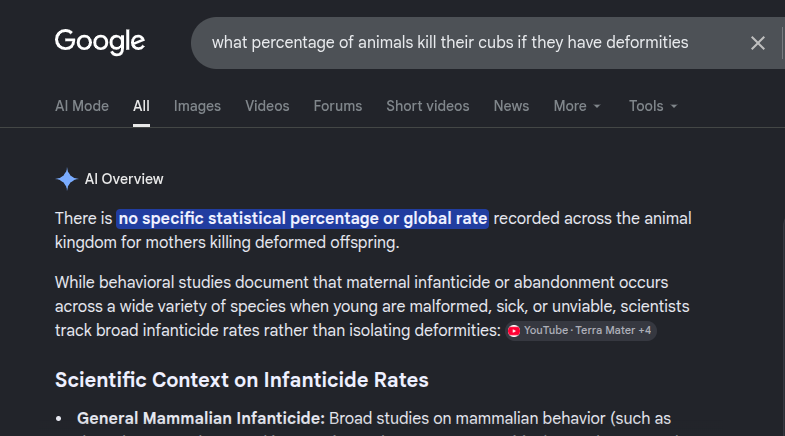The width and height of the screenshot is (785, 436).
Task: Select the All tab
Action: coord(141,106)
